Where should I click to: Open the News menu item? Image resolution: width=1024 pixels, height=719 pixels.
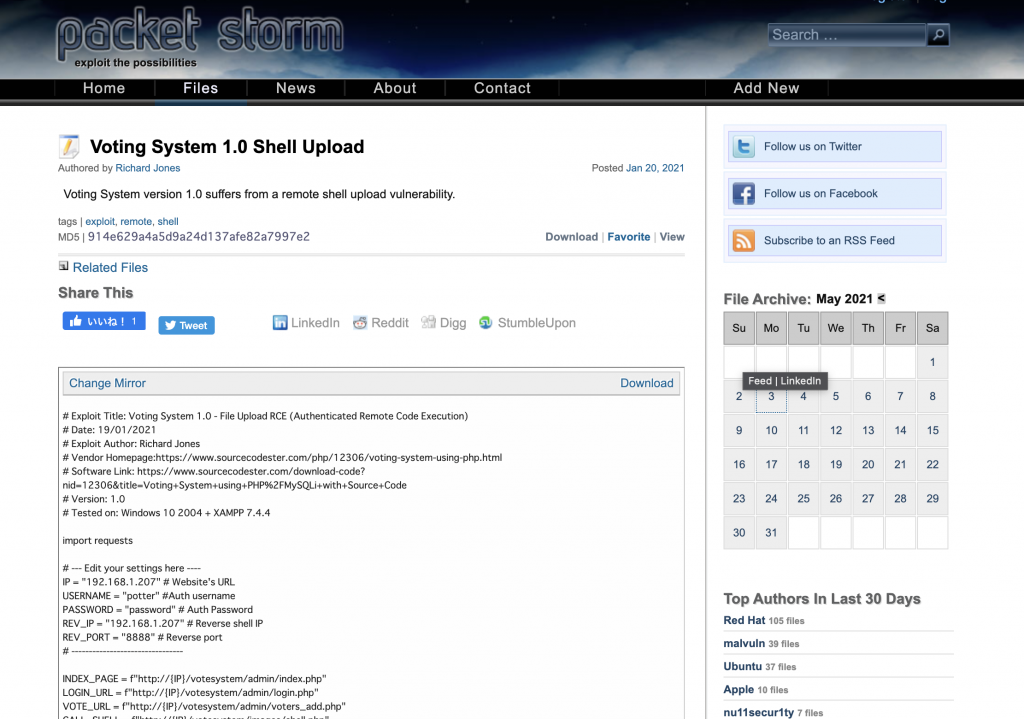(296, 88)
